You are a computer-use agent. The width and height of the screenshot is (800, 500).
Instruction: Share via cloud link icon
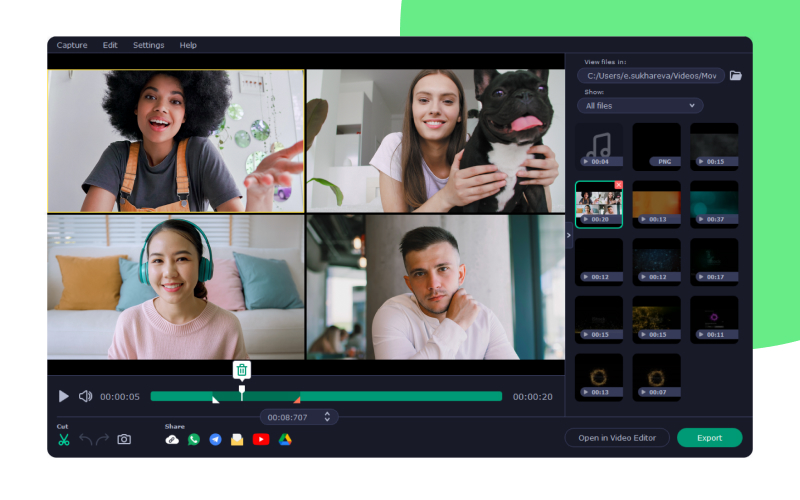pyautogui.click(x=172, y=439)
